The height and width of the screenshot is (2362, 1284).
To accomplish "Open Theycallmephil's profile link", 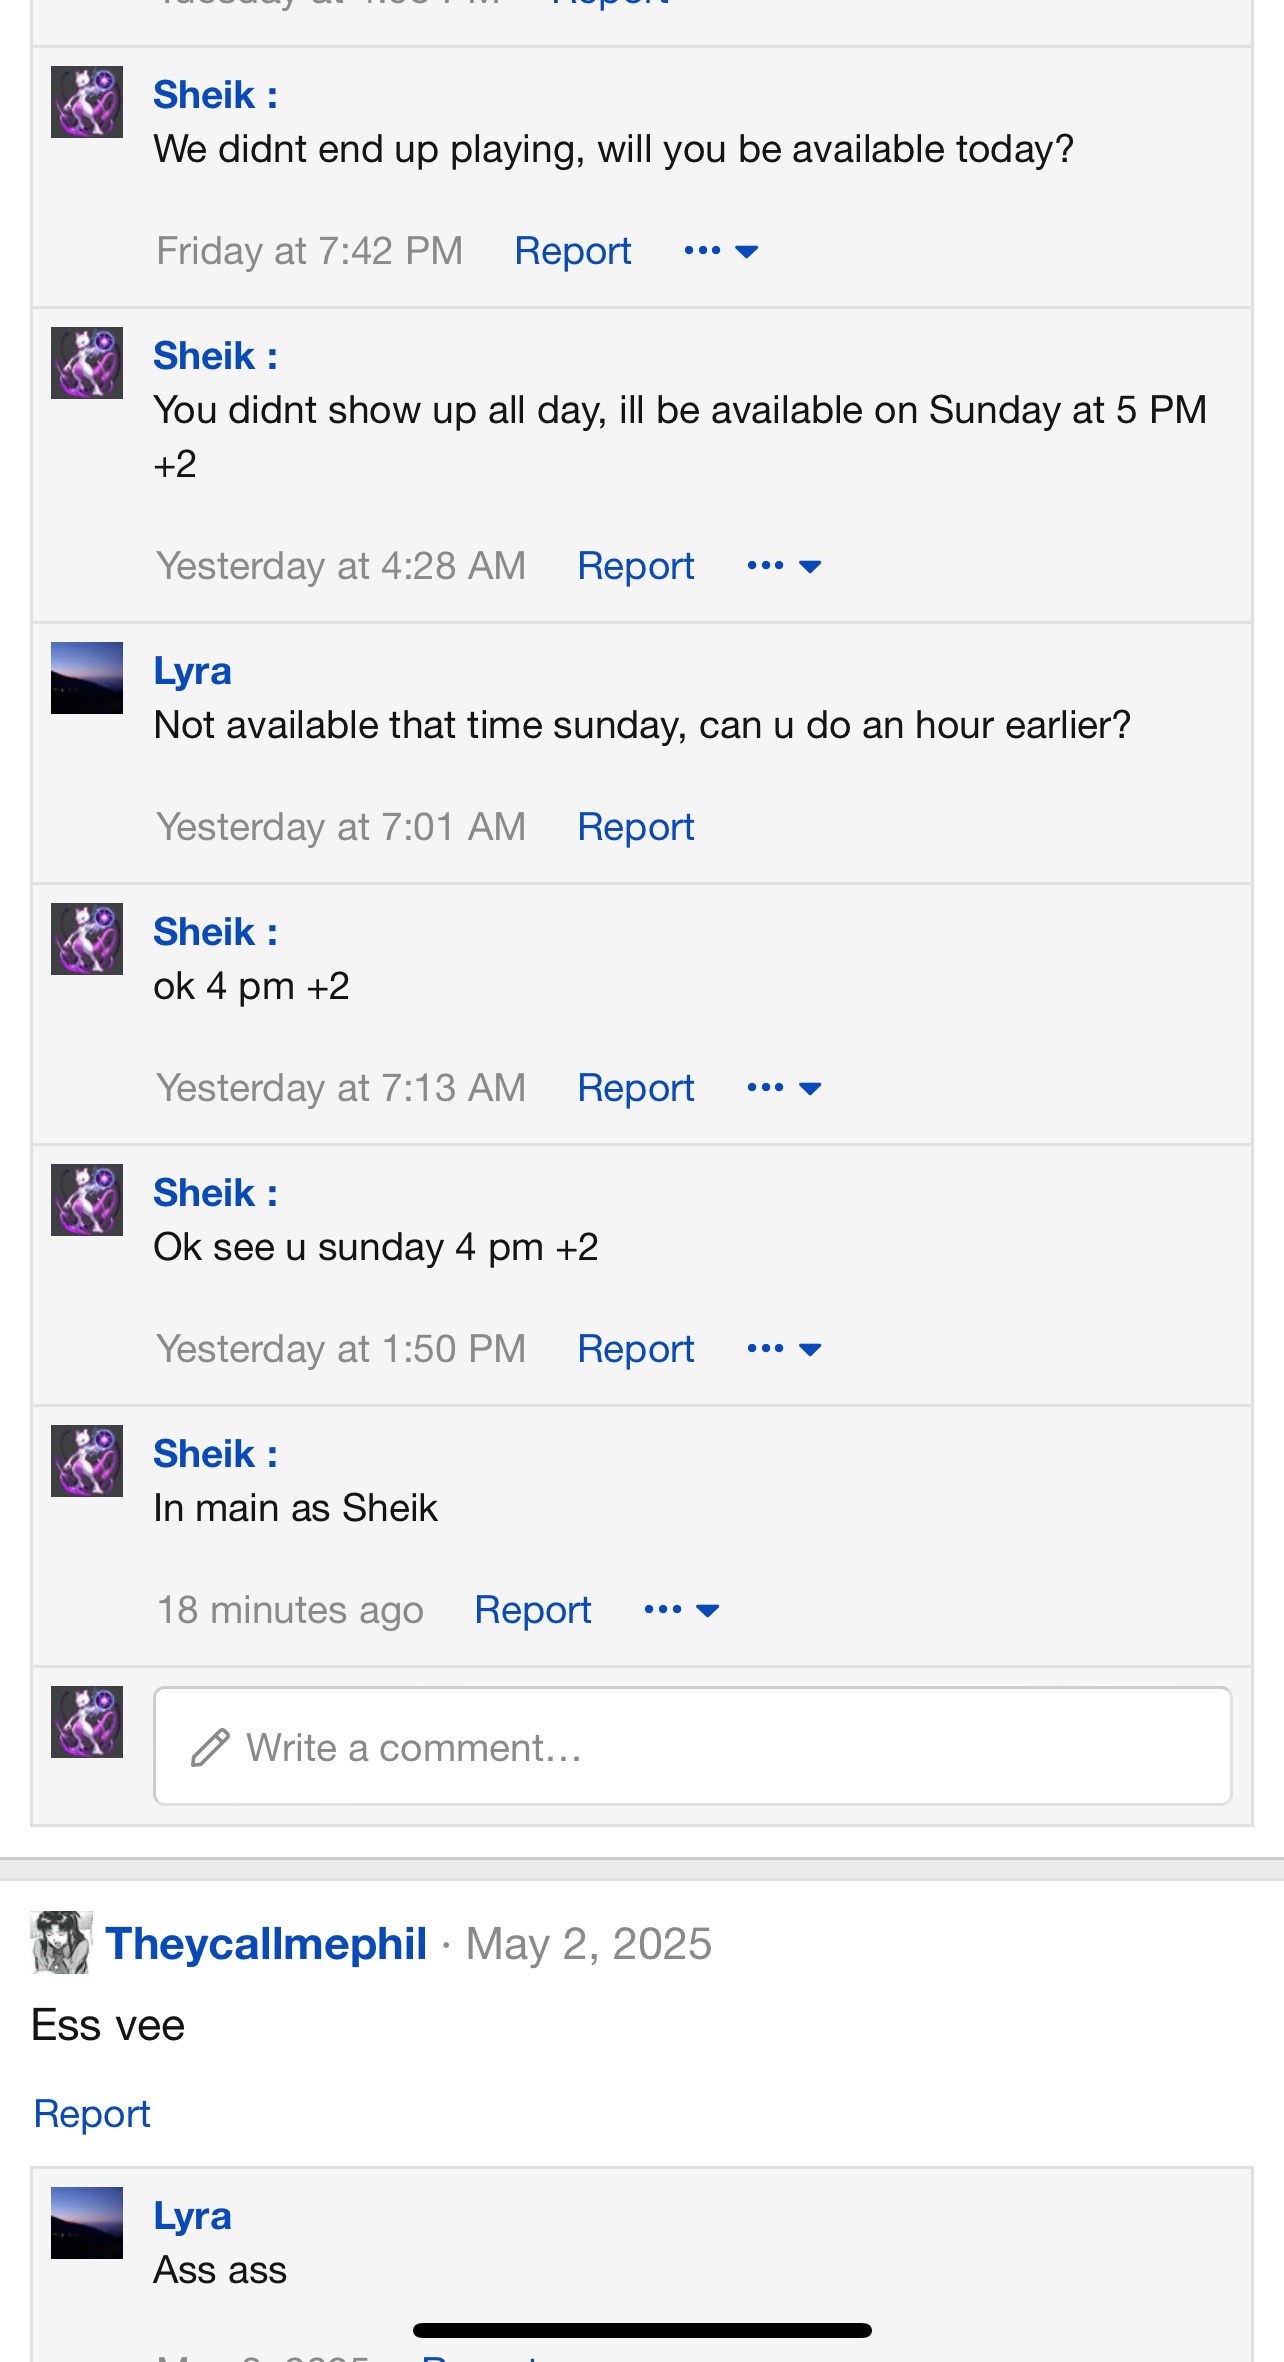I will (x=266, y=1944).
